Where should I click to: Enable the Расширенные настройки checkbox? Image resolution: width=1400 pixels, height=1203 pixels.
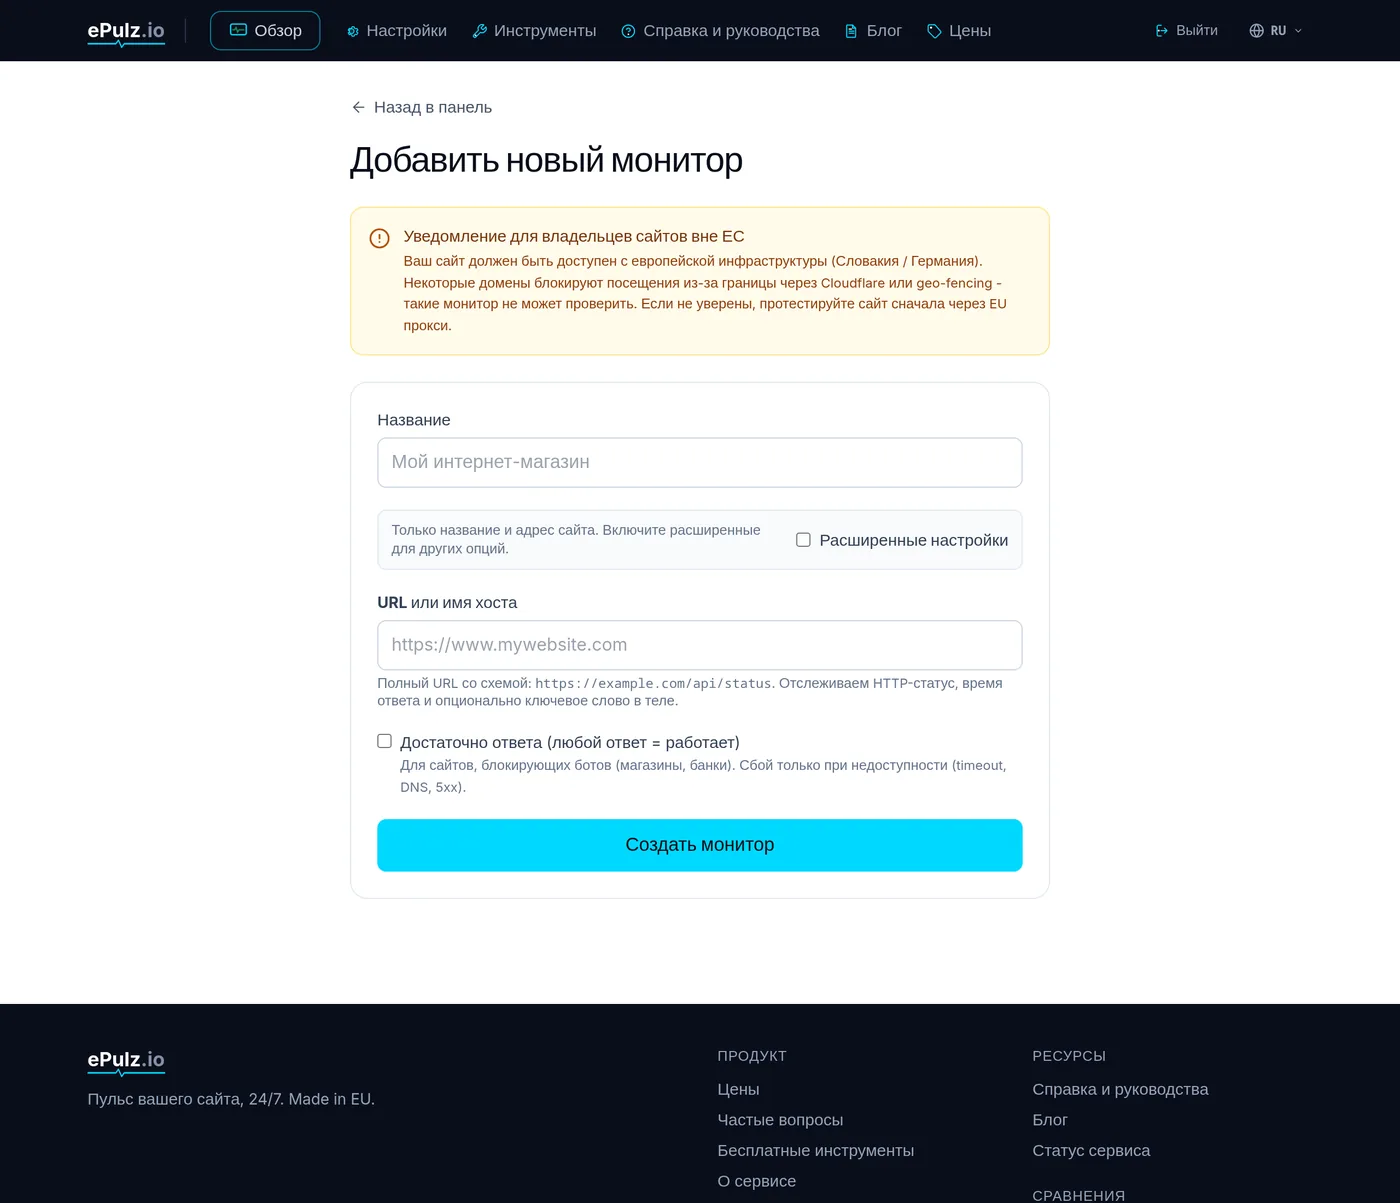coord(803,540)
